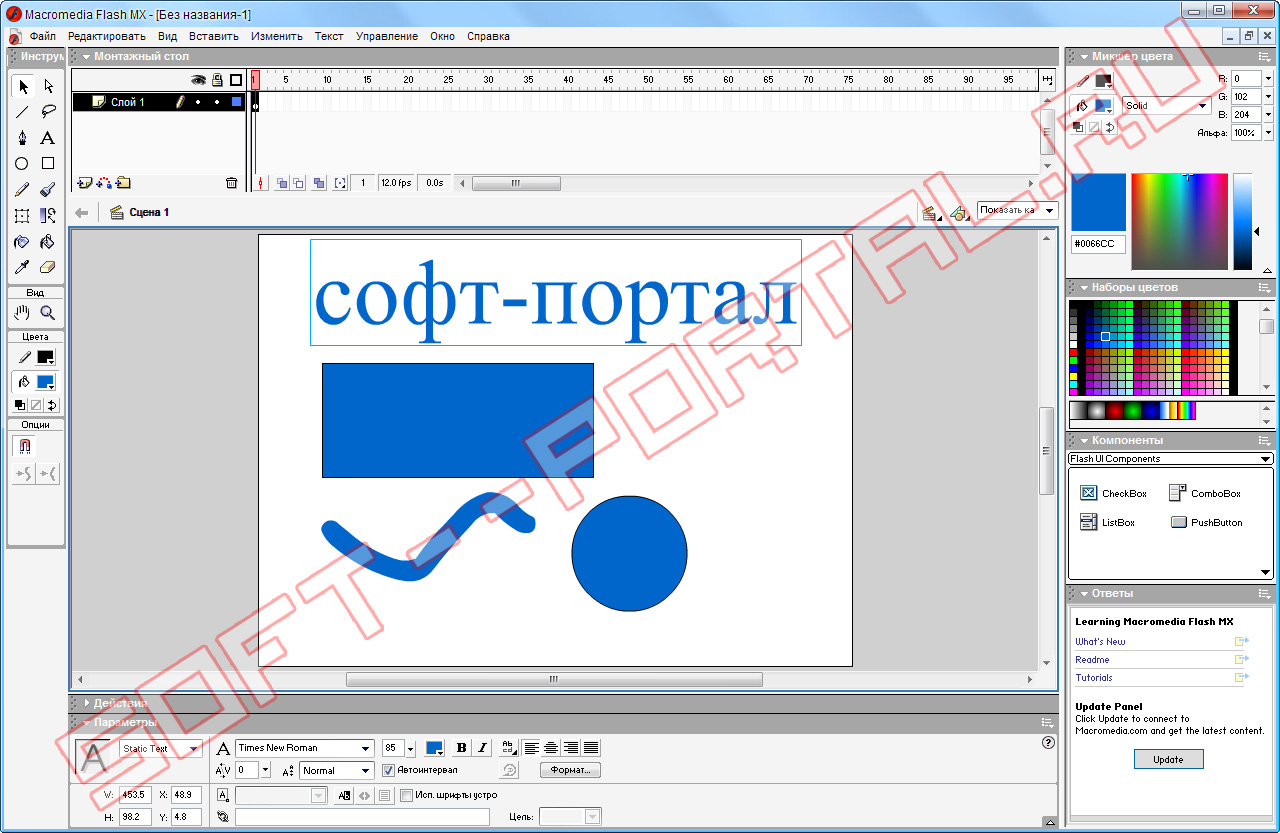Select the Eraser tool

coord(48,267)
